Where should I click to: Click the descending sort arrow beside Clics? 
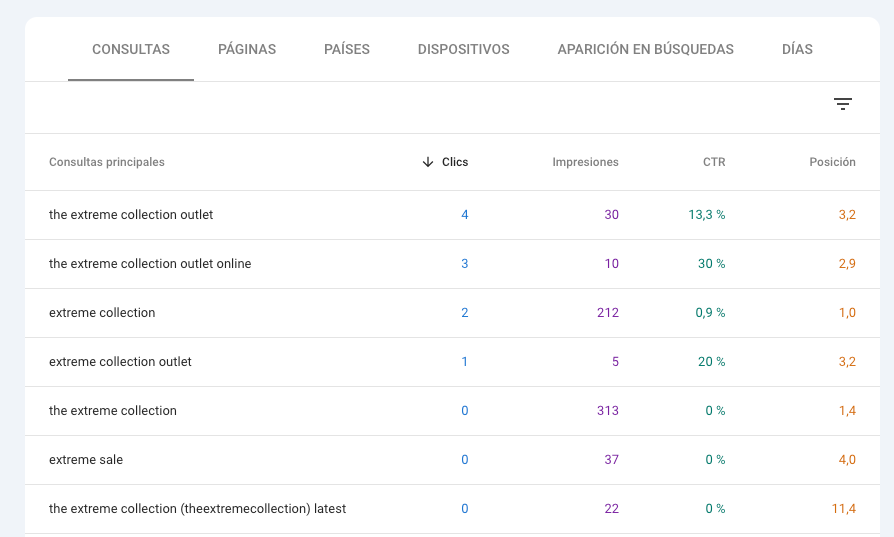click(x=428, y=162)
